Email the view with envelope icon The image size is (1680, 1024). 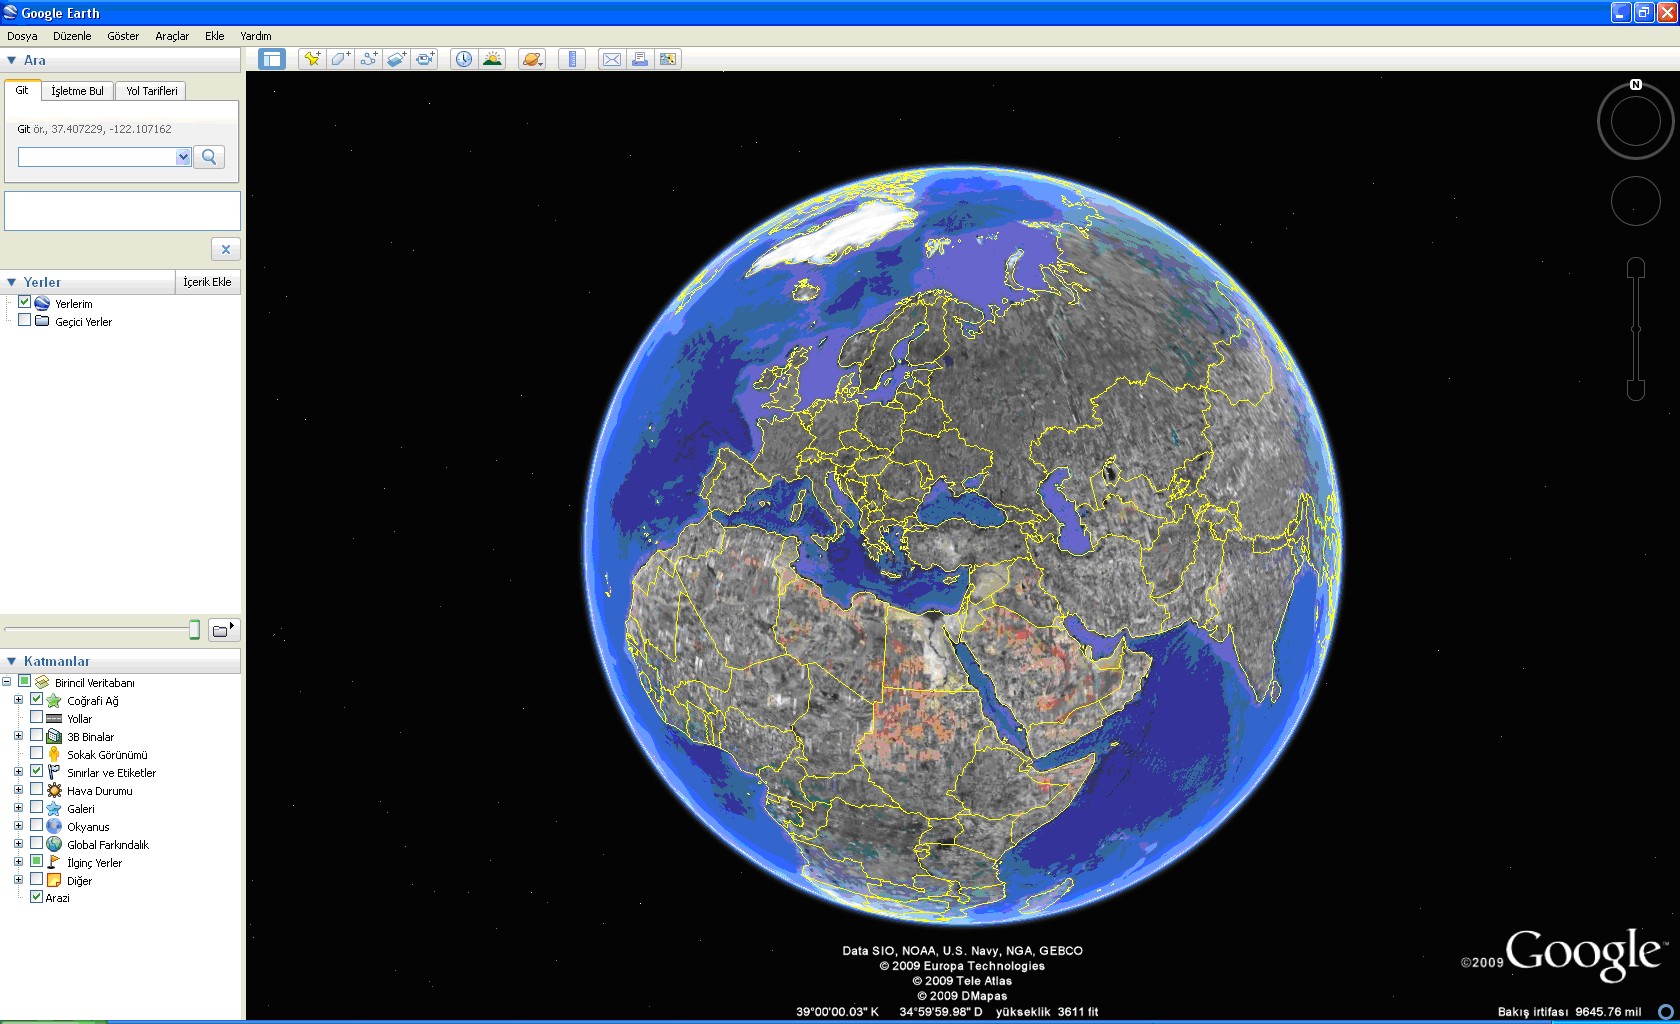611,59
